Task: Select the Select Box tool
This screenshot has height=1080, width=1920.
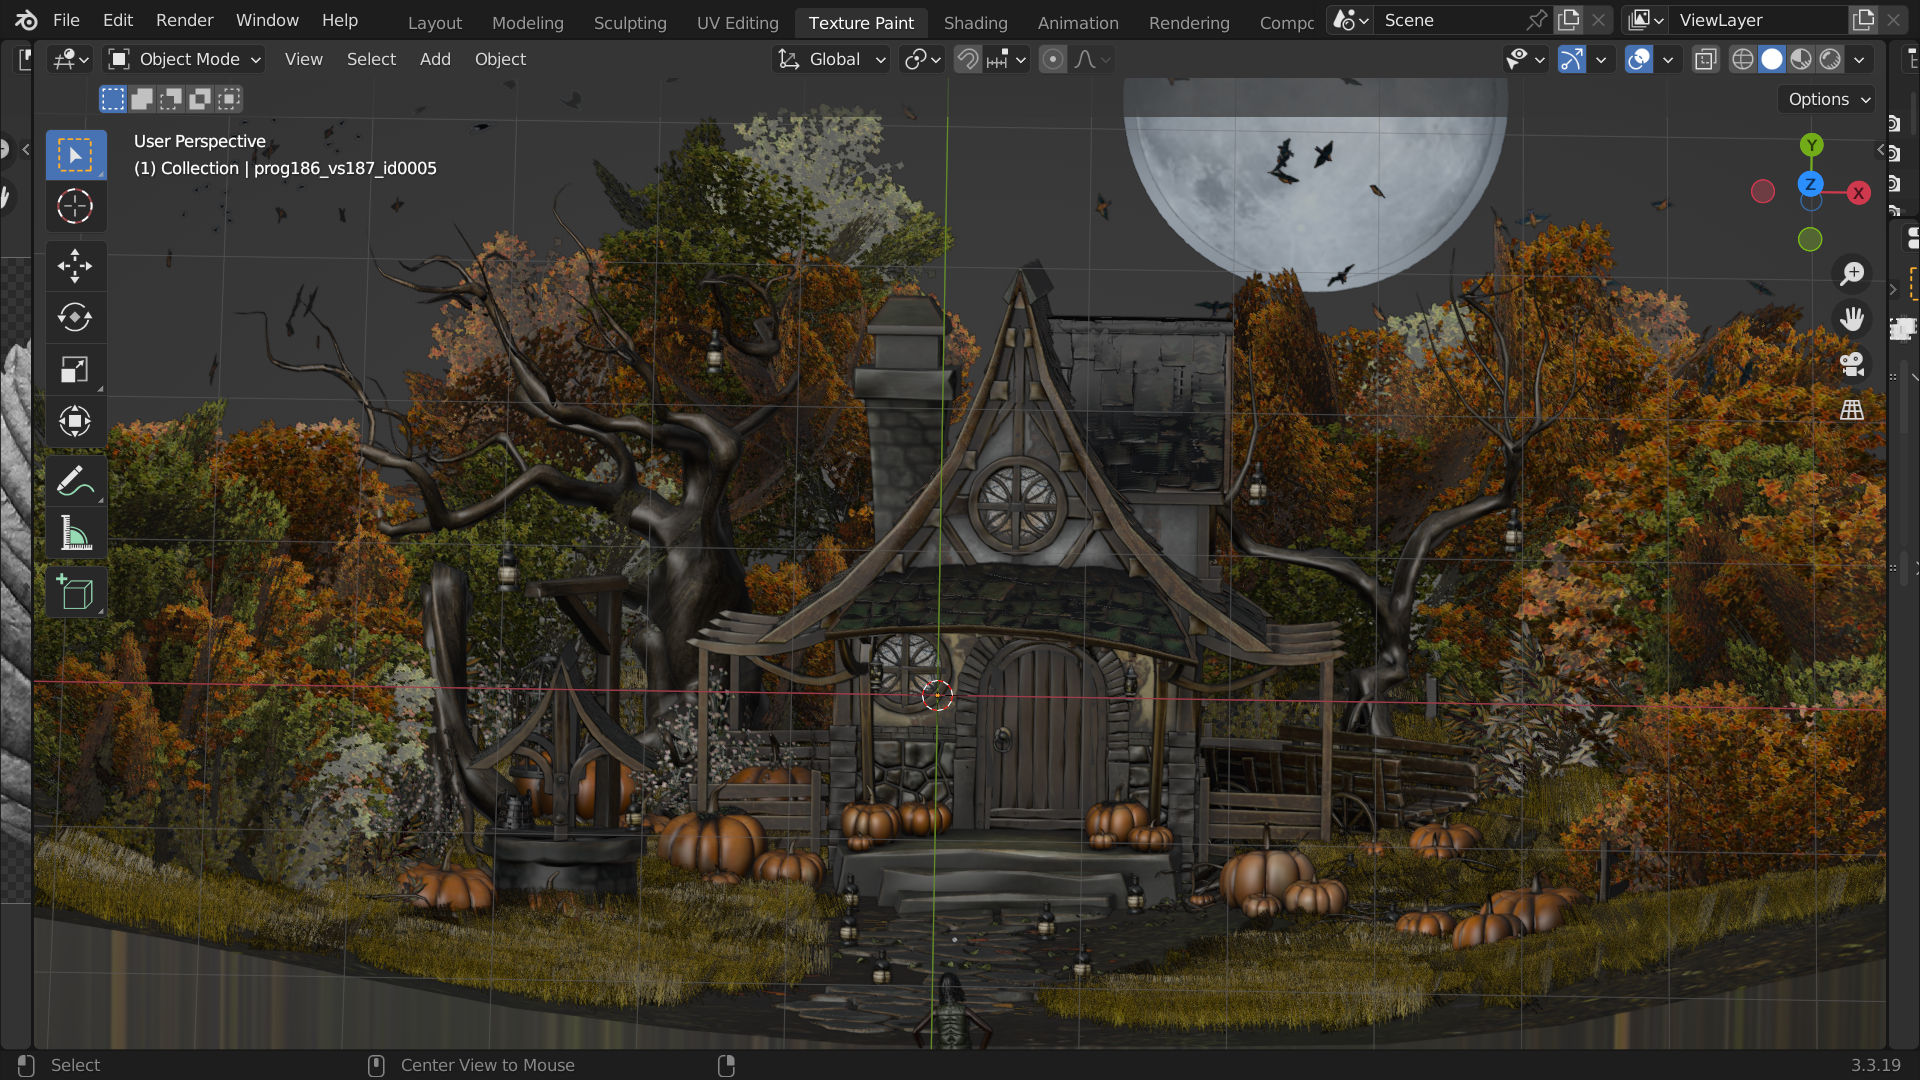Action: (75, 155)
